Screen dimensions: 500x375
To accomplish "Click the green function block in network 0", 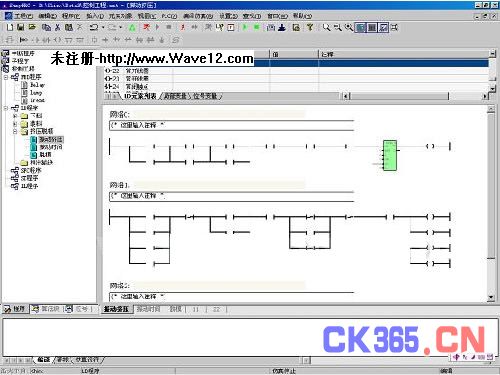I will pyautogui.click(x=390, y=155).
